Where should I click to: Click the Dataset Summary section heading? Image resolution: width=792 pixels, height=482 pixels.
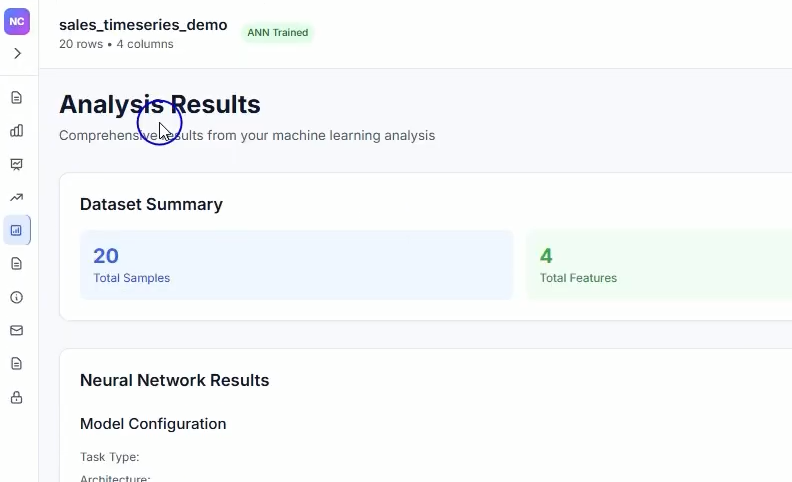pos(151,204)
